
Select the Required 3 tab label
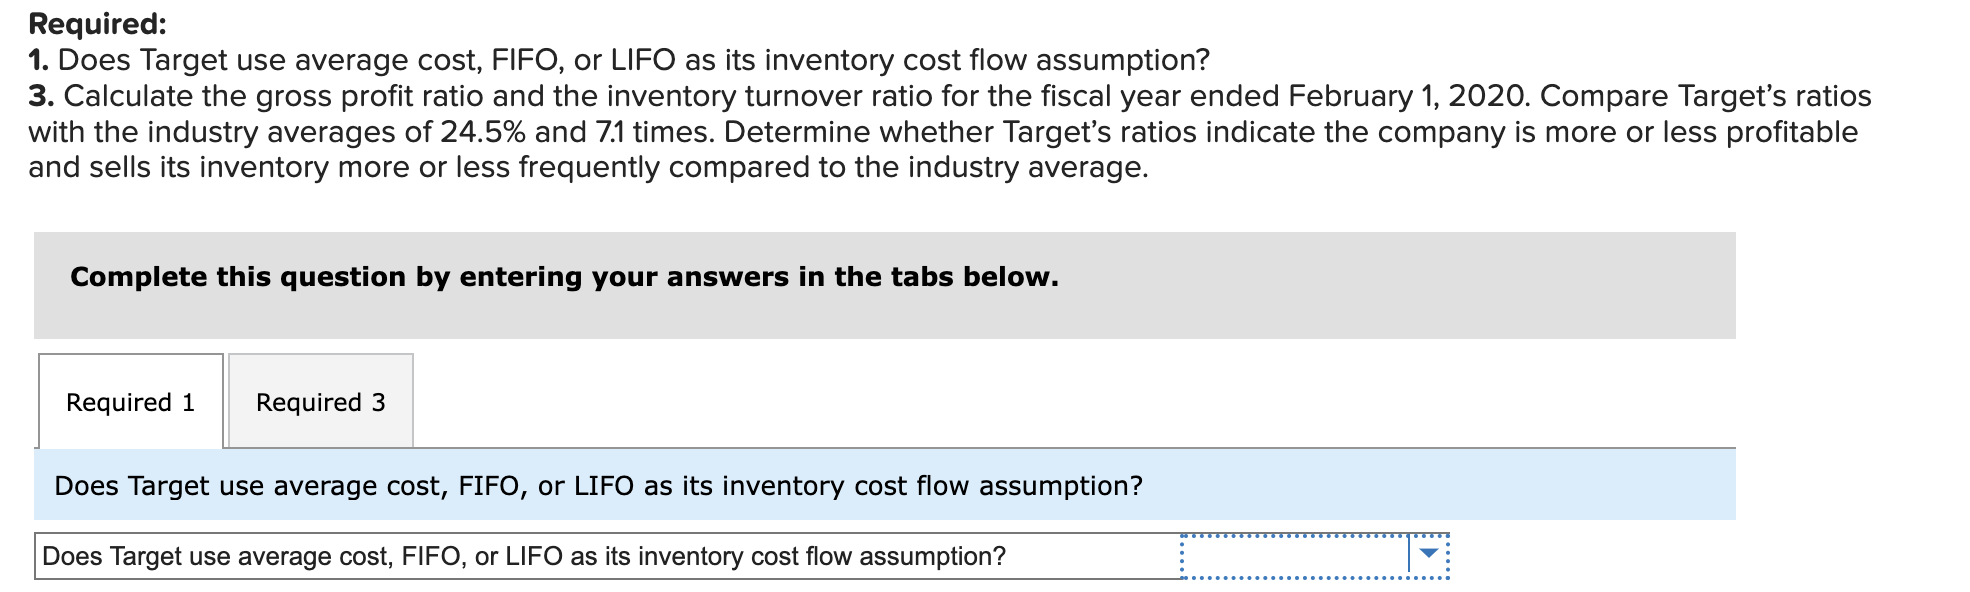click(x=320, y=401)
